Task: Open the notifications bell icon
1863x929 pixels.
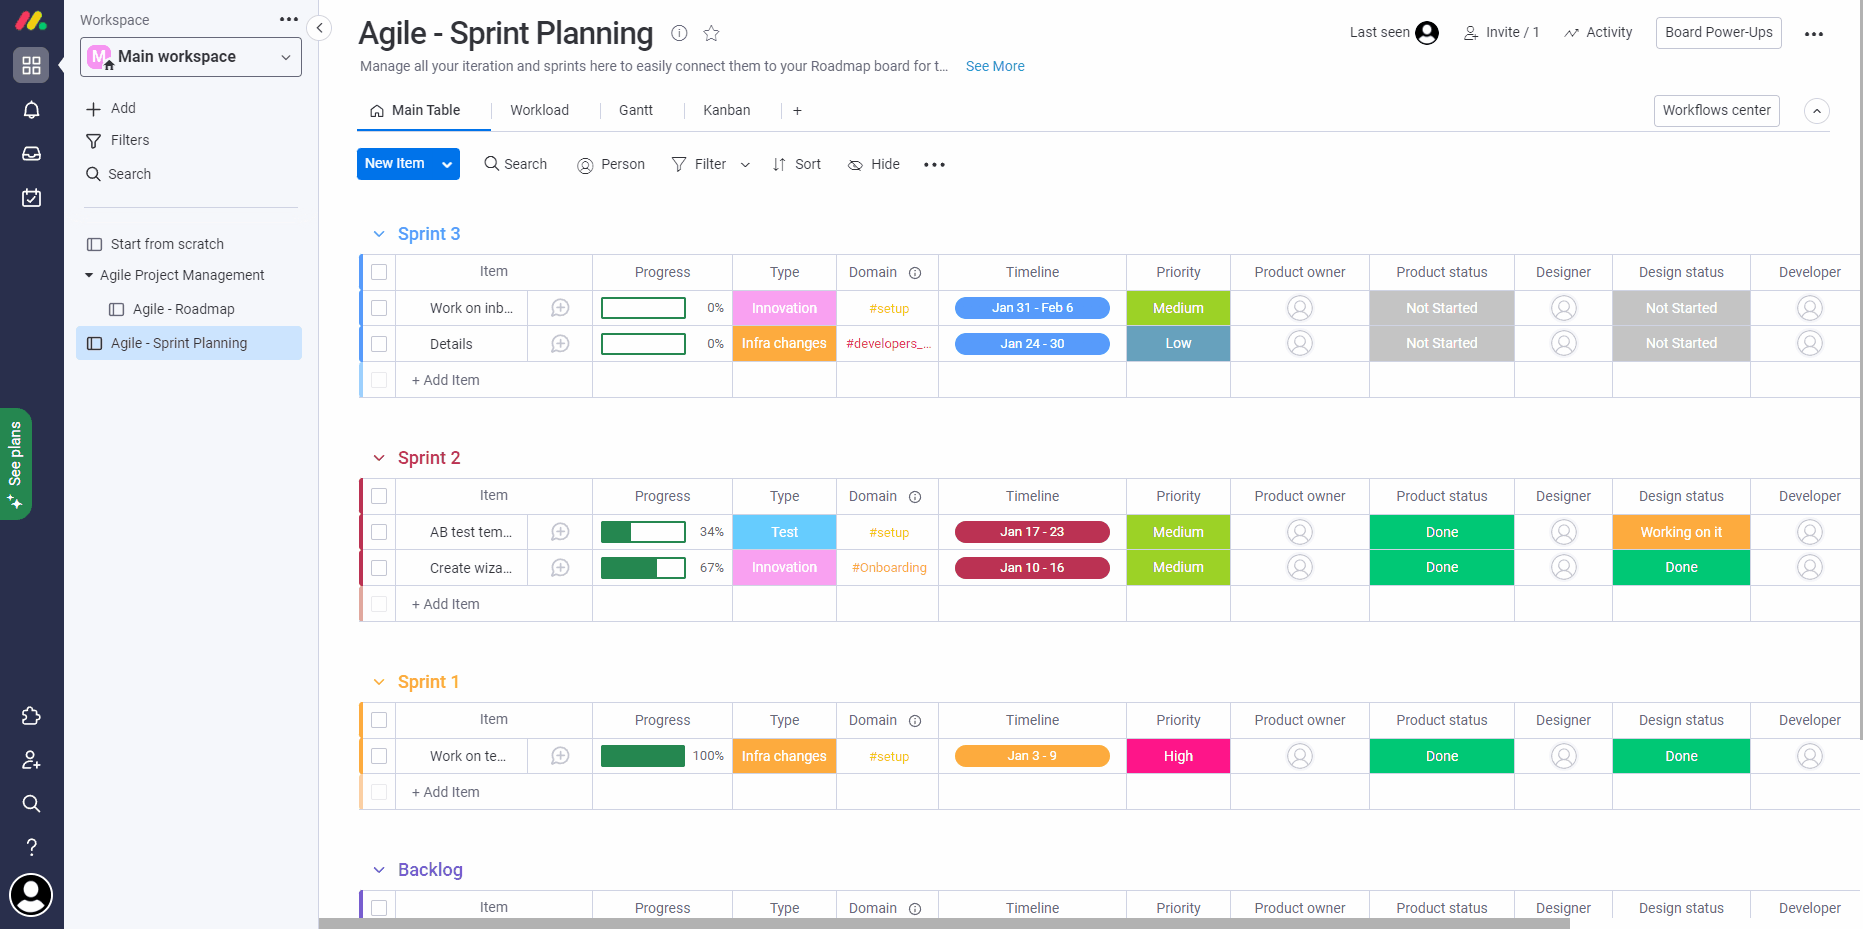Action: coord(31,110)
